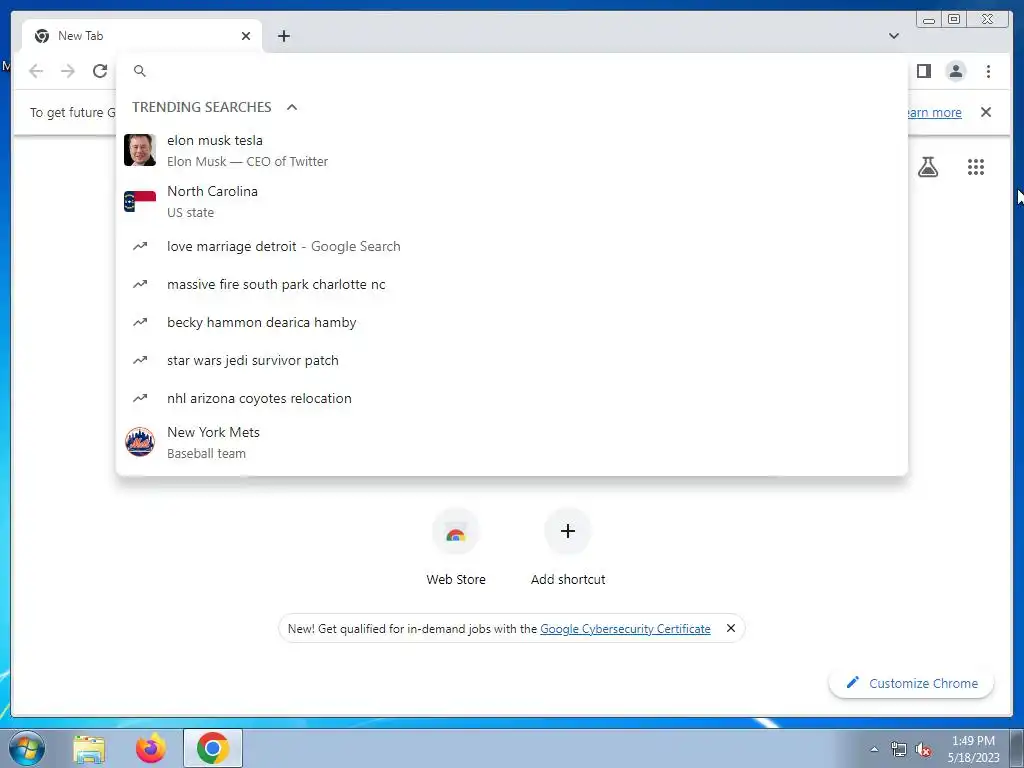The width and height of the screenshot is (1024, 768).
Task: Open the Web Store shortcut icon
Action: (x=456, y=532)
